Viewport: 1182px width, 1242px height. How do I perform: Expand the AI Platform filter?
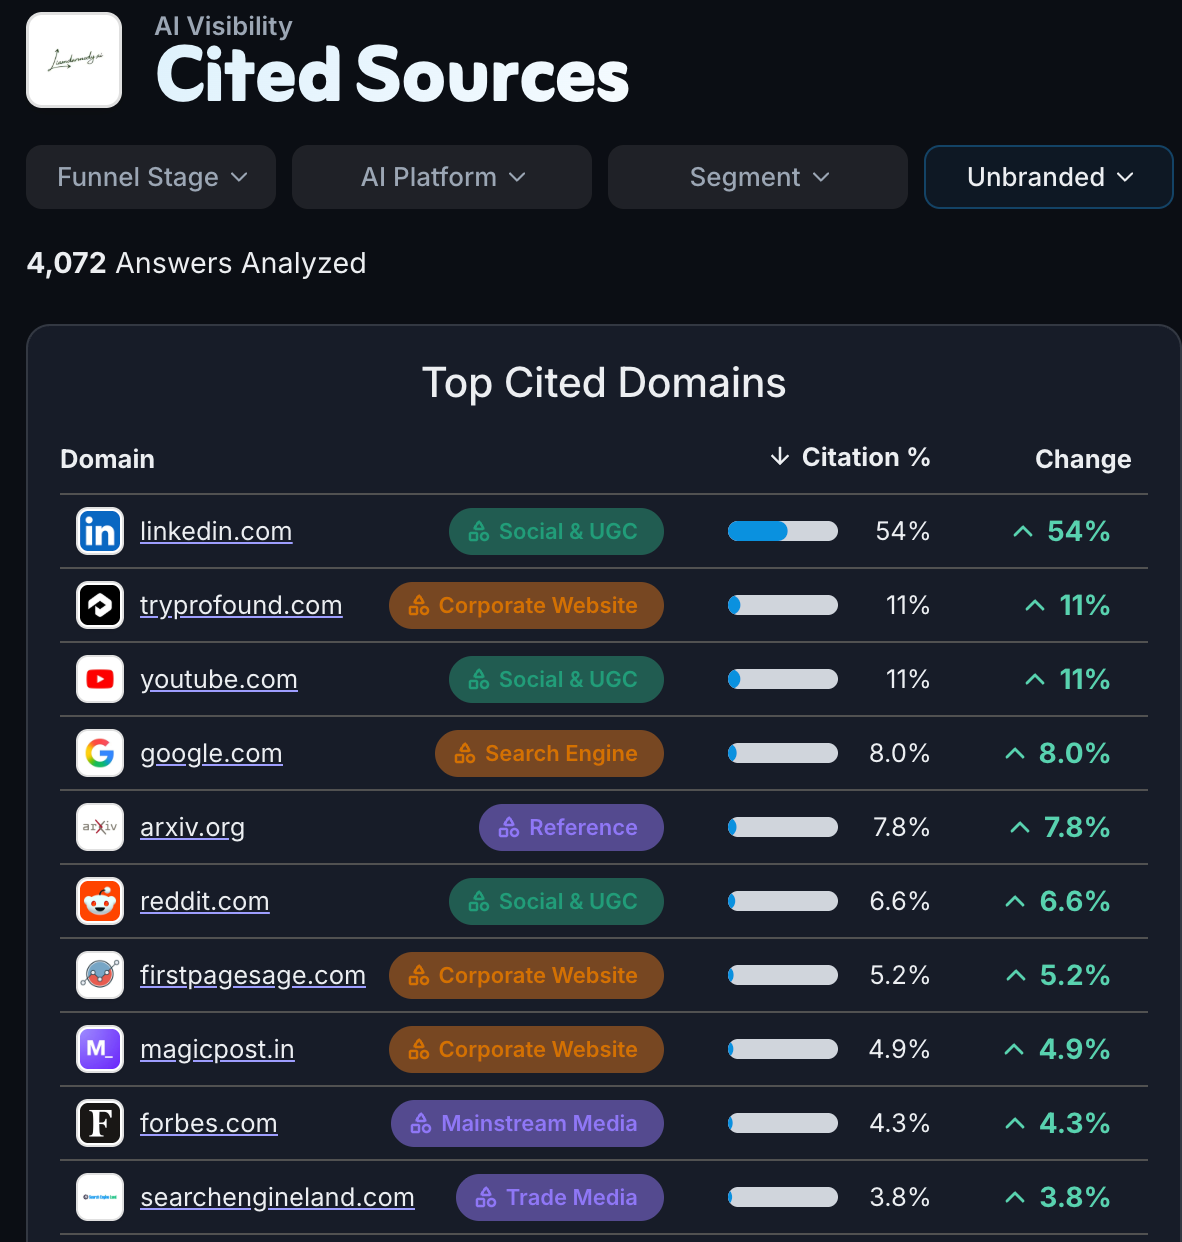(442, 177)
